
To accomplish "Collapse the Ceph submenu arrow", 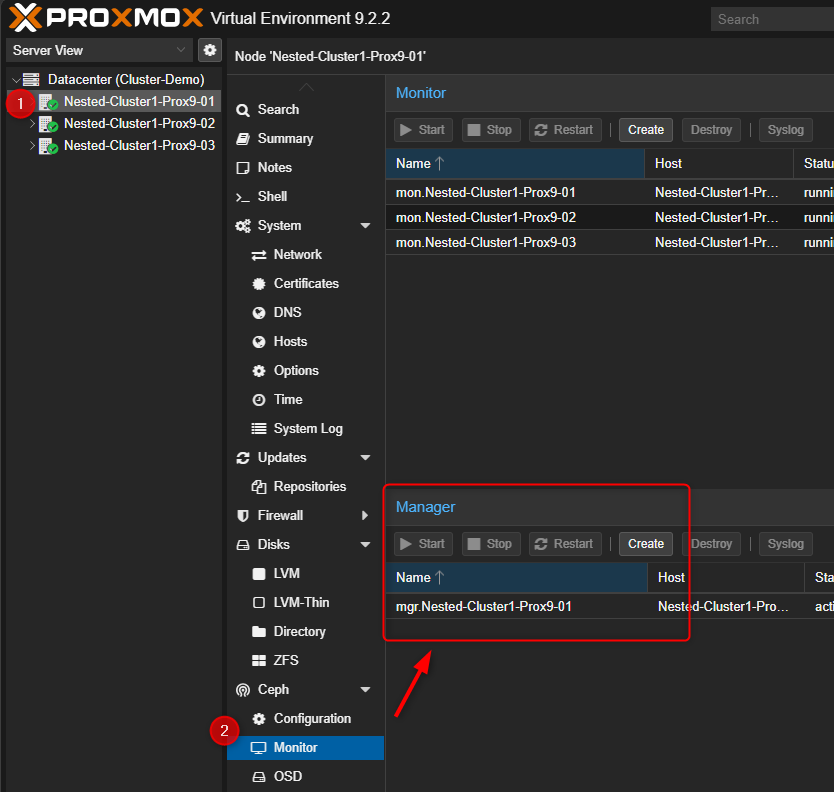I will (x=365, y=689).
